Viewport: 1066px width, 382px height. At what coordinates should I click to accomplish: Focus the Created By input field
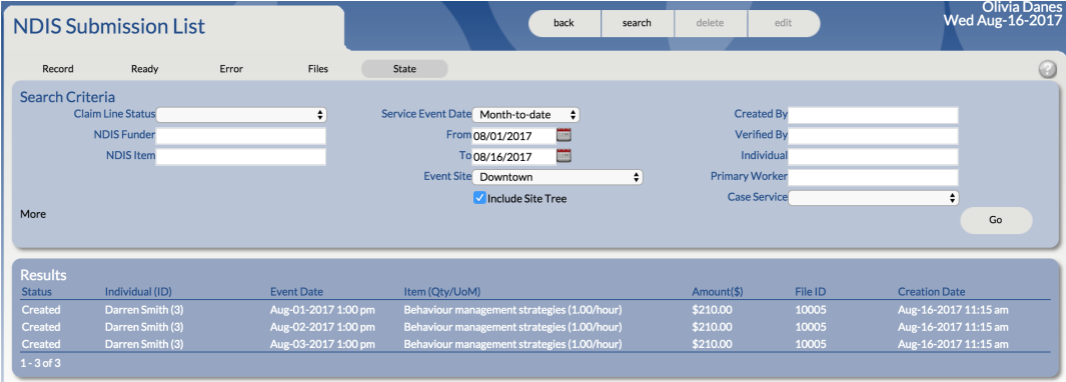[874, 115]
